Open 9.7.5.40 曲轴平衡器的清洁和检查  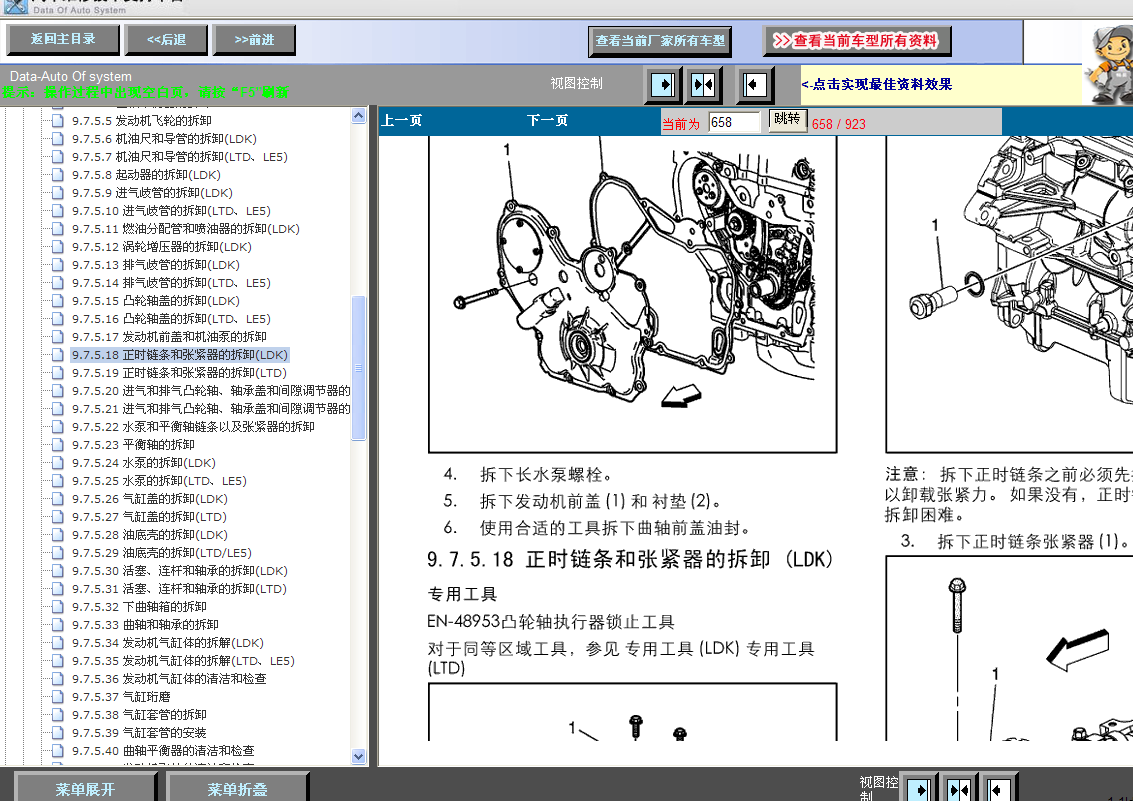point(163,751)
